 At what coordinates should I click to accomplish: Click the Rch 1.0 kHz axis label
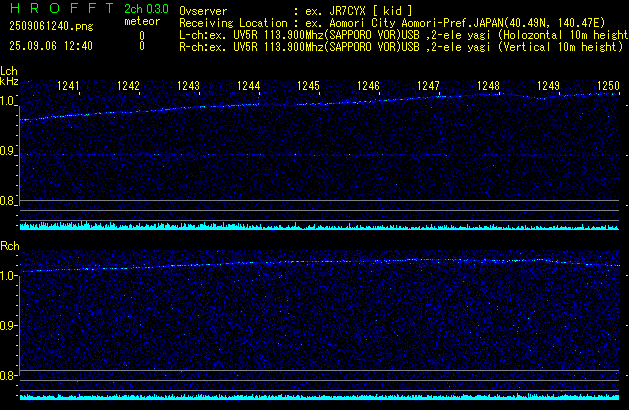pos(8,276)
